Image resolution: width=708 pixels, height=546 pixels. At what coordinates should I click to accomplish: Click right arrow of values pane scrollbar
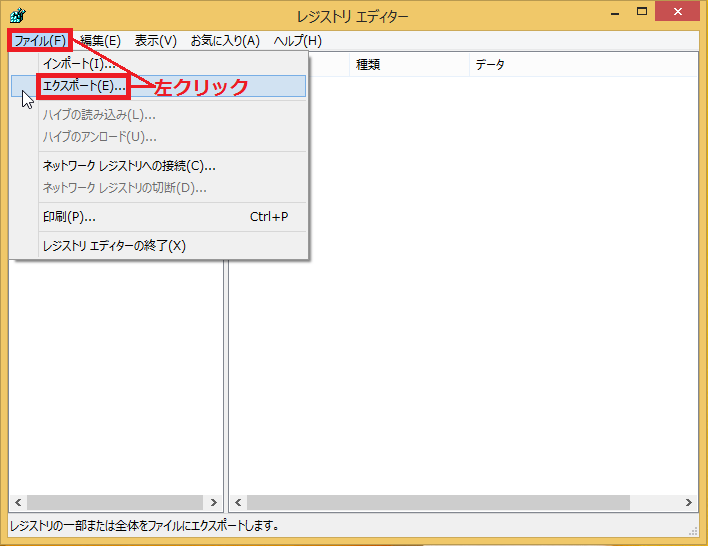(x=689, y=502)
